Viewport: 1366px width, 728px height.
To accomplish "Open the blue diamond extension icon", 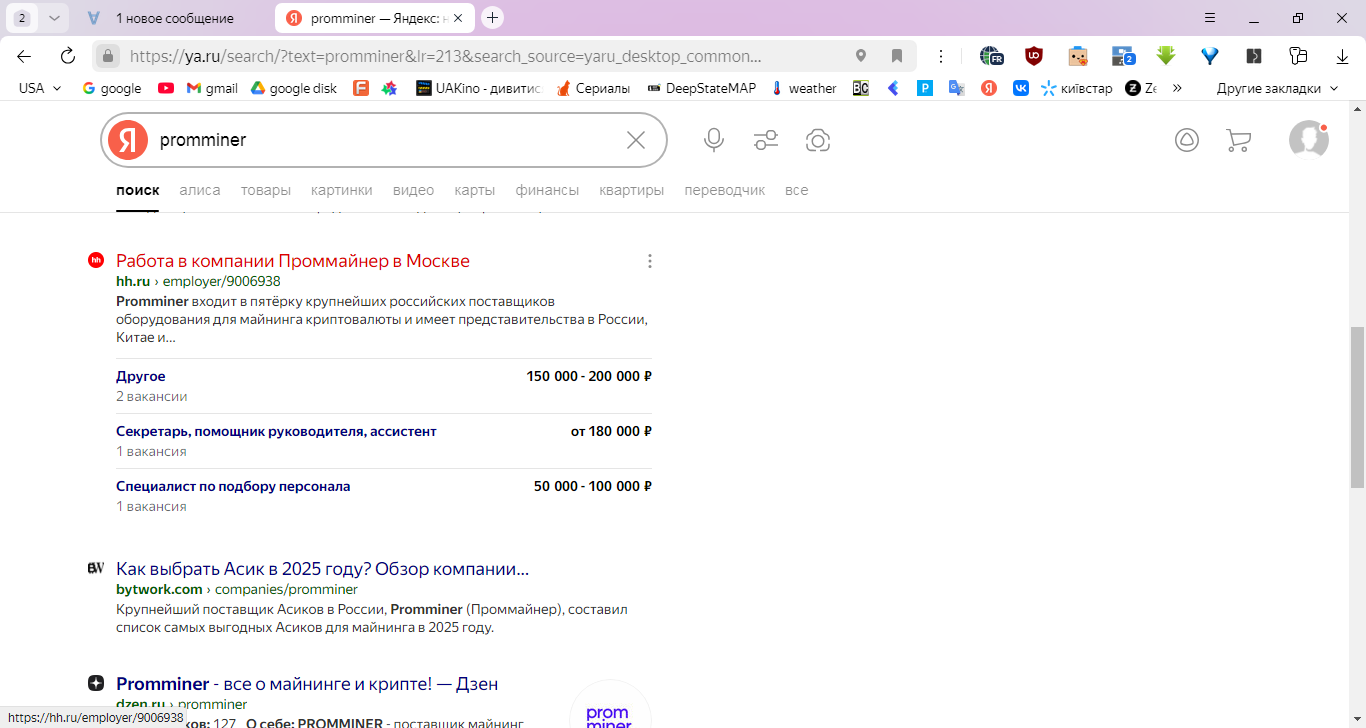I will (1210, 56).
